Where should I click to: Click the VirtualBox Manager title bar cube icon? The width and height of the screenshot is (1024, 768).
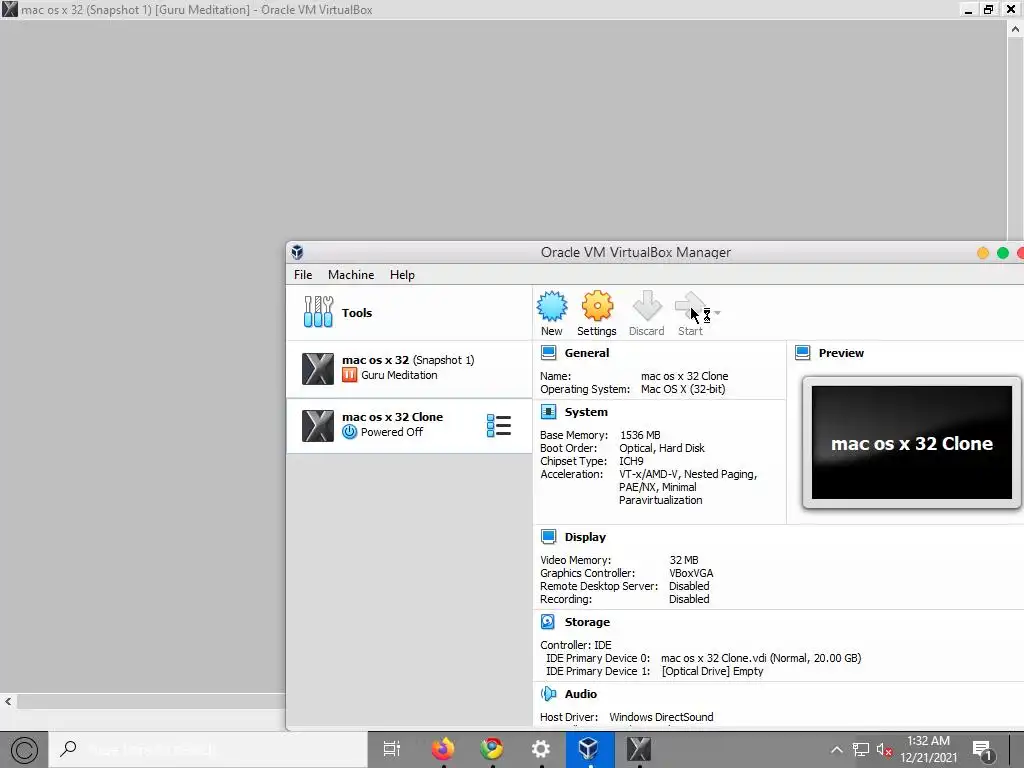click(x=298, y=252)
